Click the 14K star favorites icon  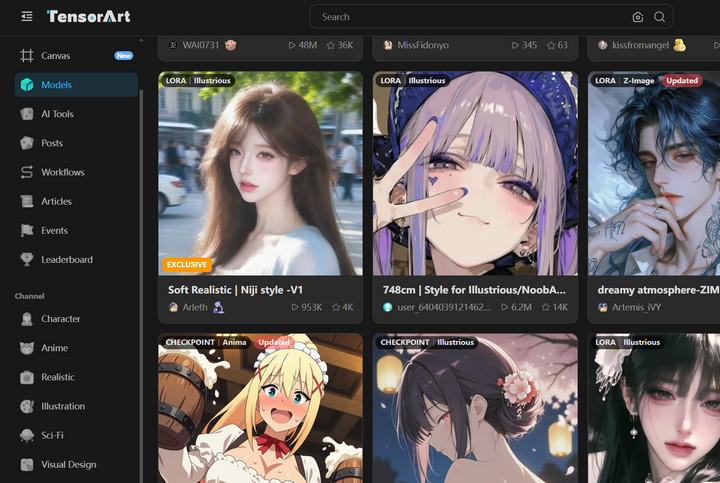(546, 307)
